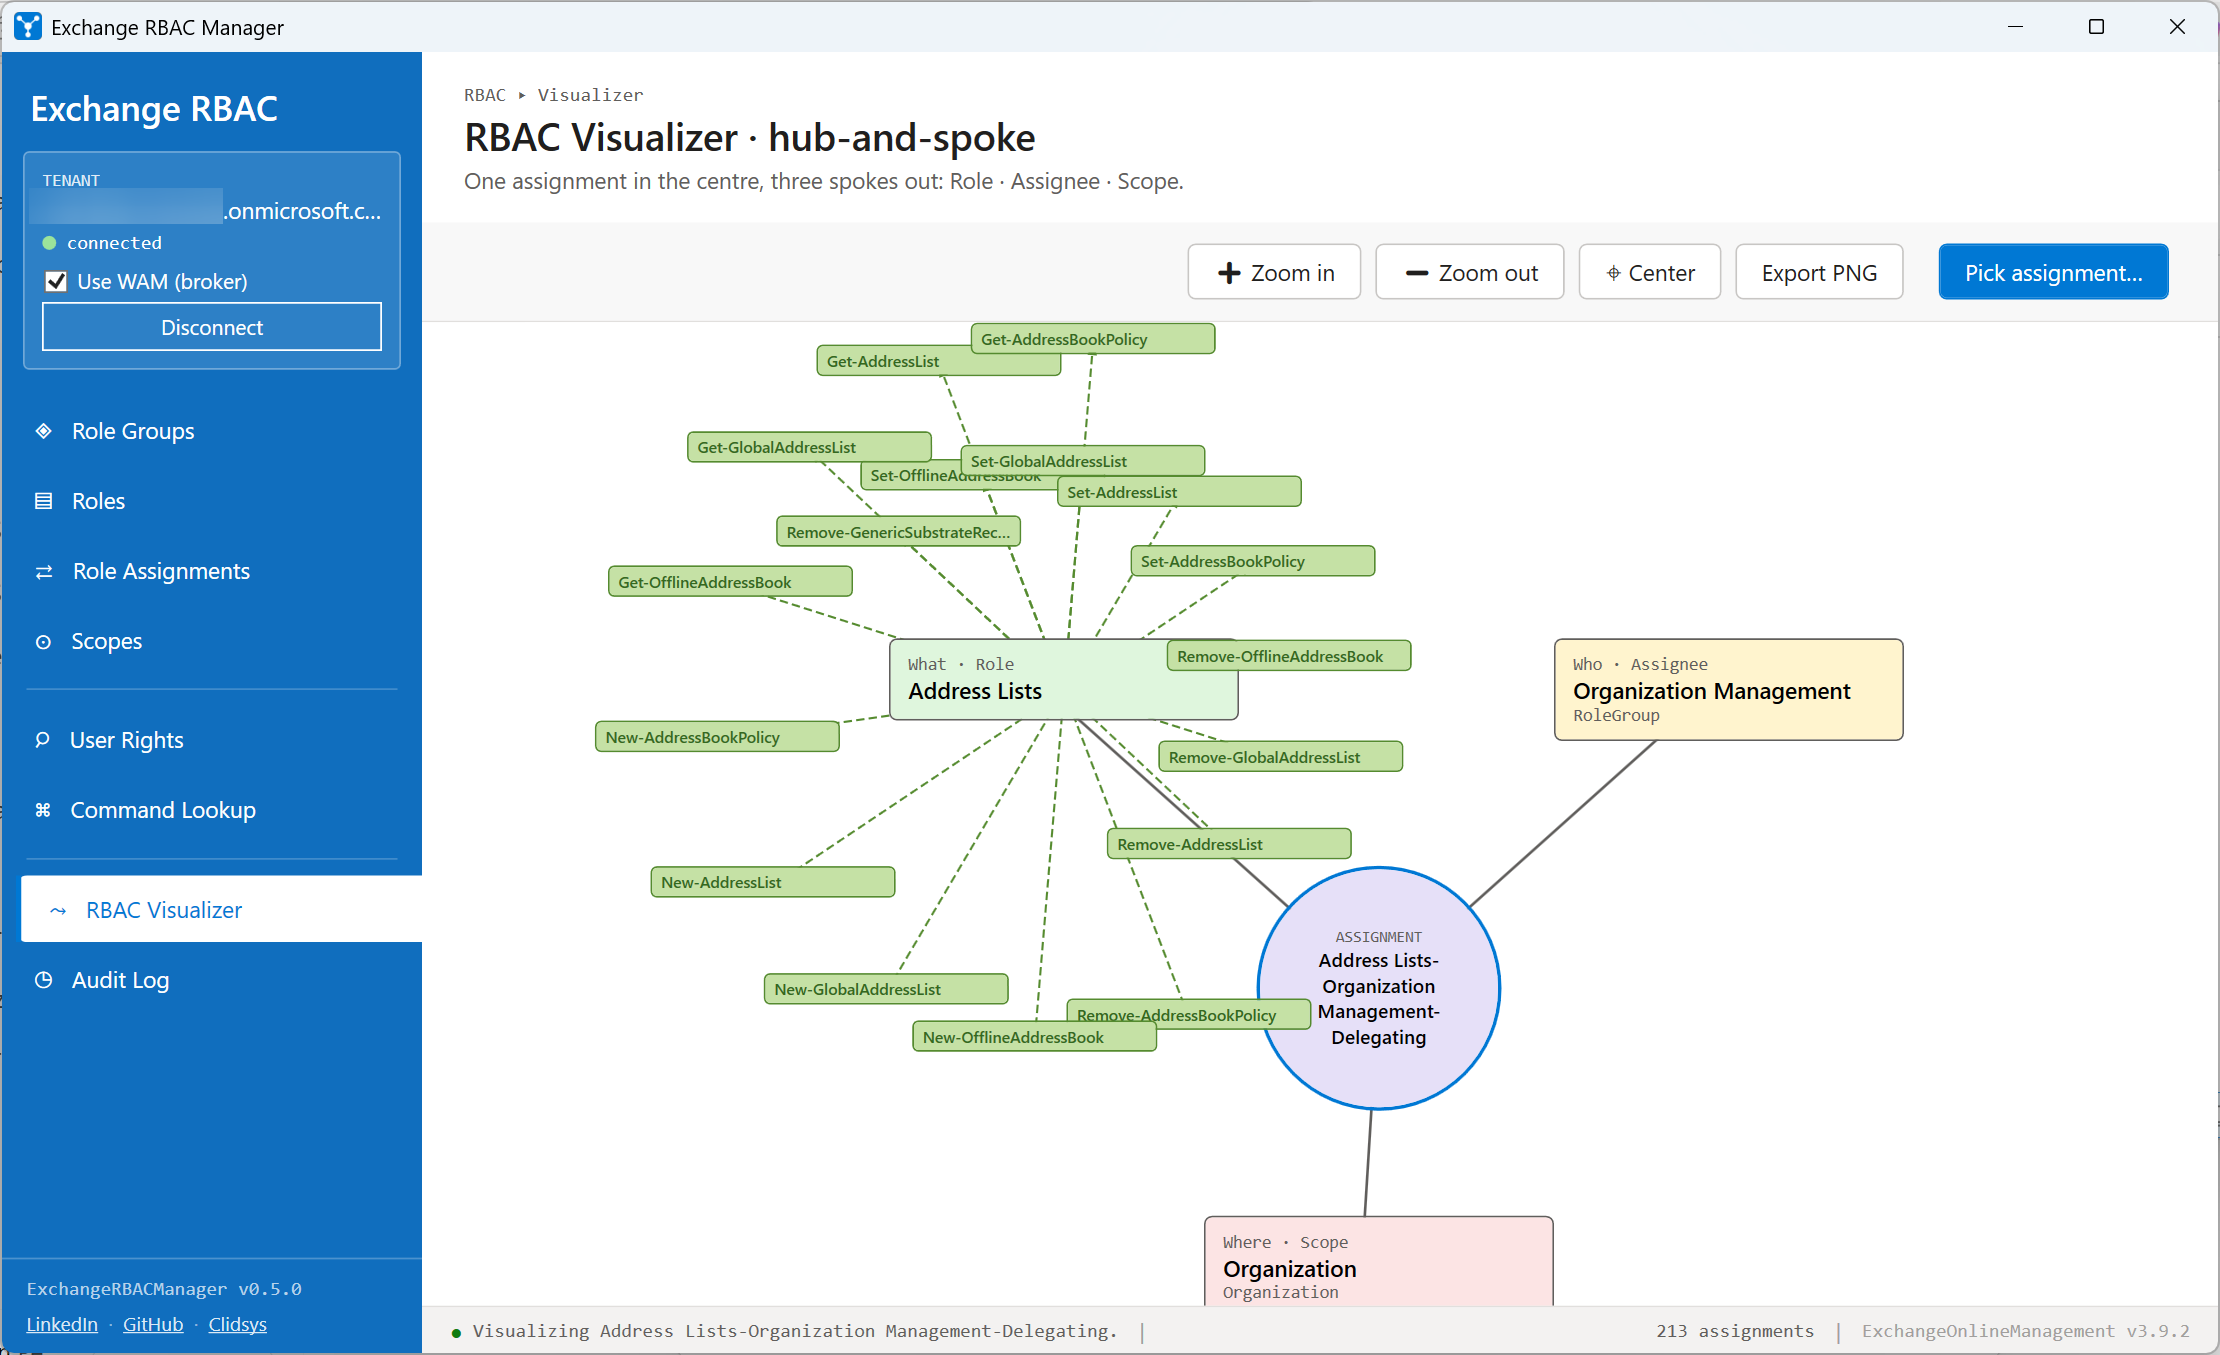Click the RBAC Visualizer wave icon
Image resolution: width=2220 pixels, height=1355 pixels.
[58, 911]
